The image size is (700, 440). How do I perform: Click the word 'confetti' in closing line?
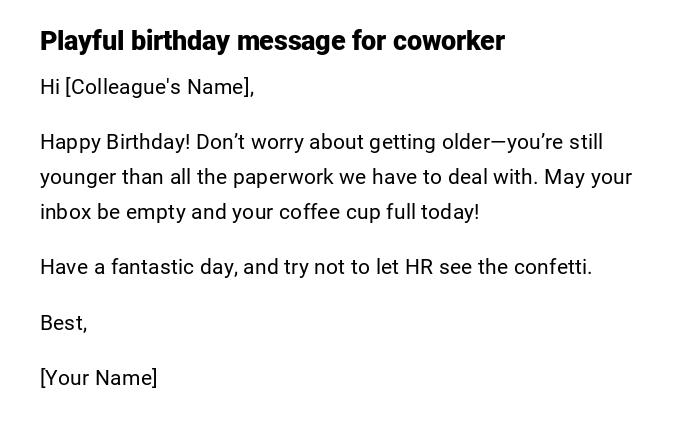pos(552,267)
